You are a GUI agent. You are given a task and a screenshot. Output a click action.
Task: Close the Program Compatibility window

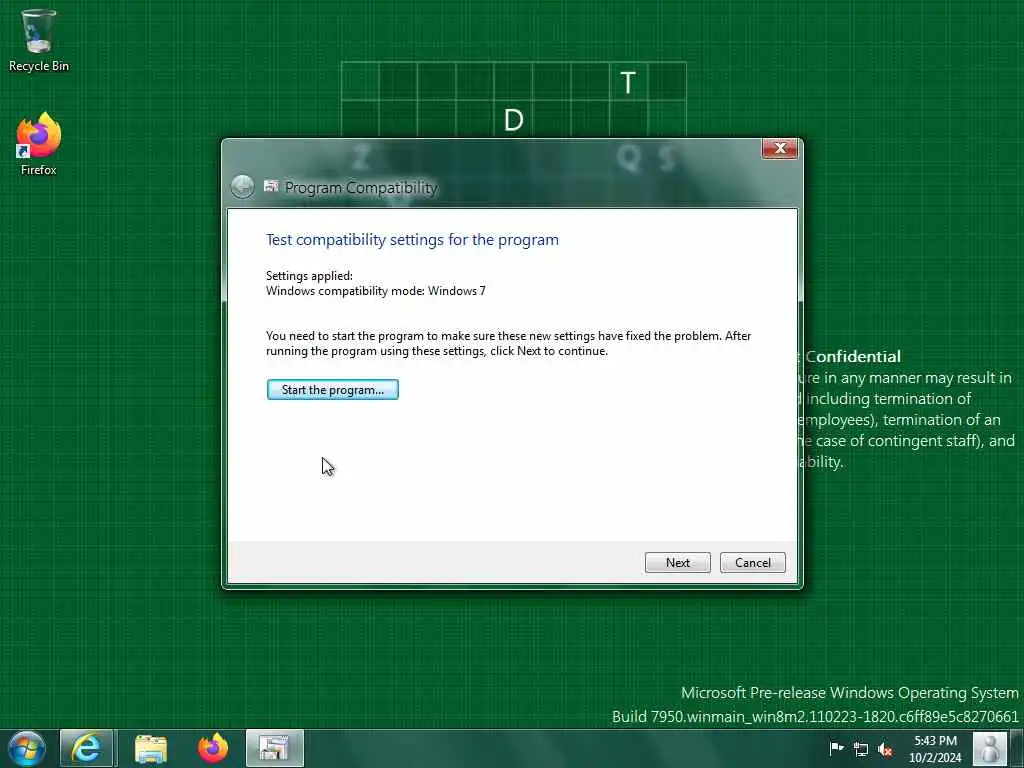coord(779,148)
